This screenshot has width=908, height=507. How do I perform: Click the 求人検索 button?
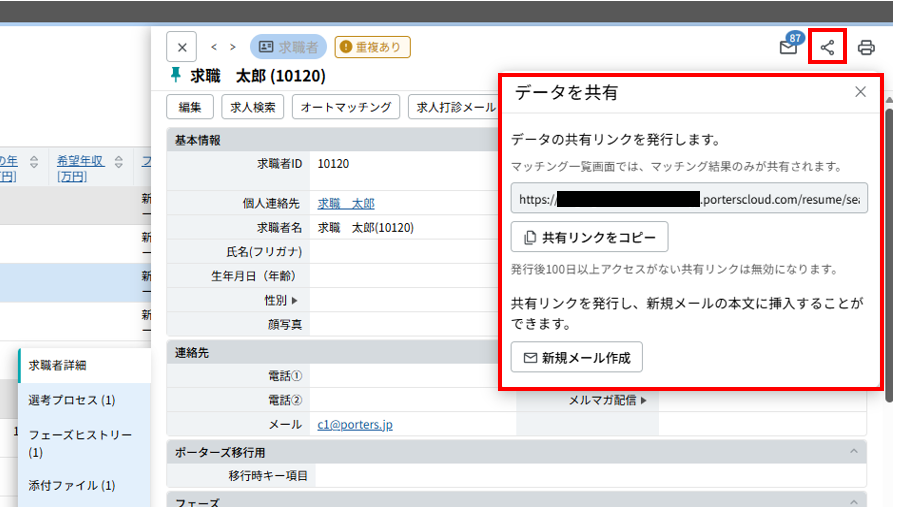pos(253,107)
